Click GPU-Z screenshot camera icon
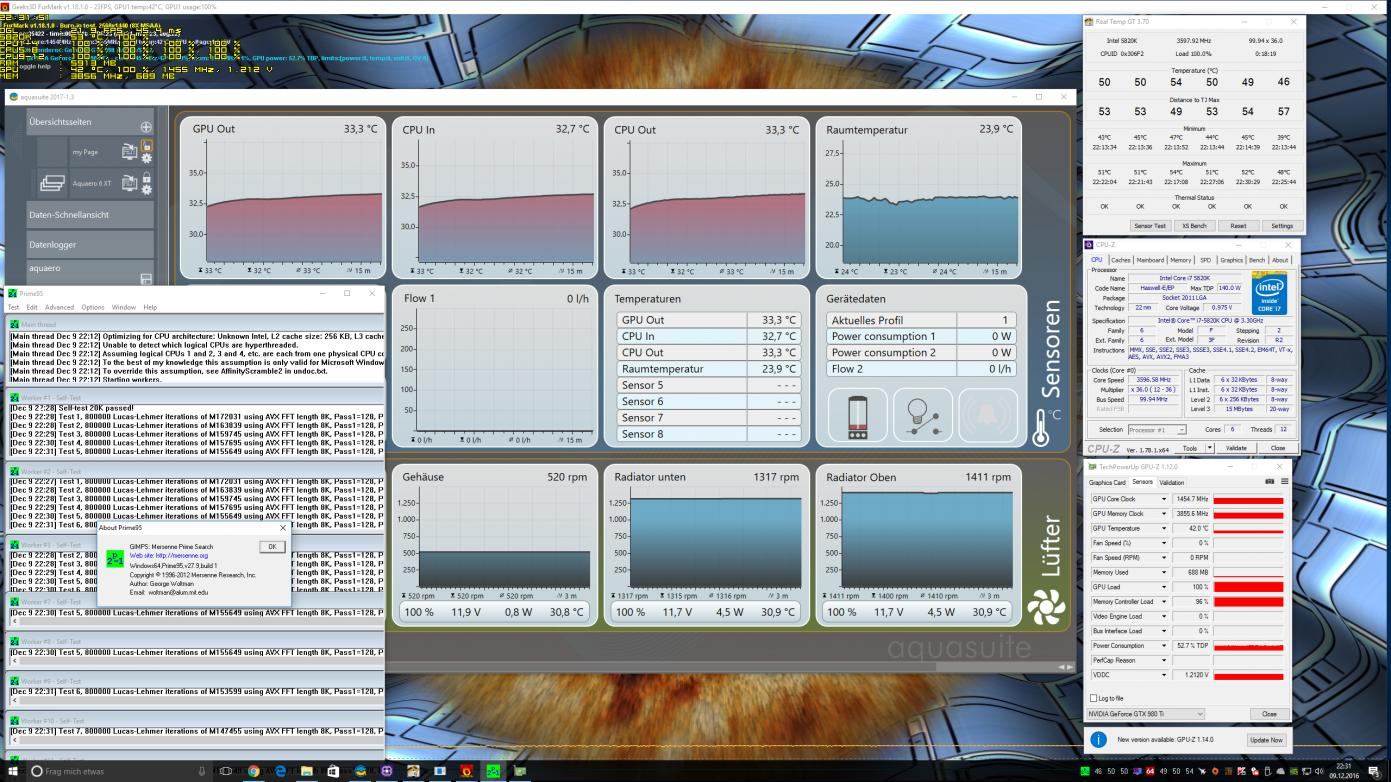Screen dimensions: 1391x782 [x=1270, y=482]
